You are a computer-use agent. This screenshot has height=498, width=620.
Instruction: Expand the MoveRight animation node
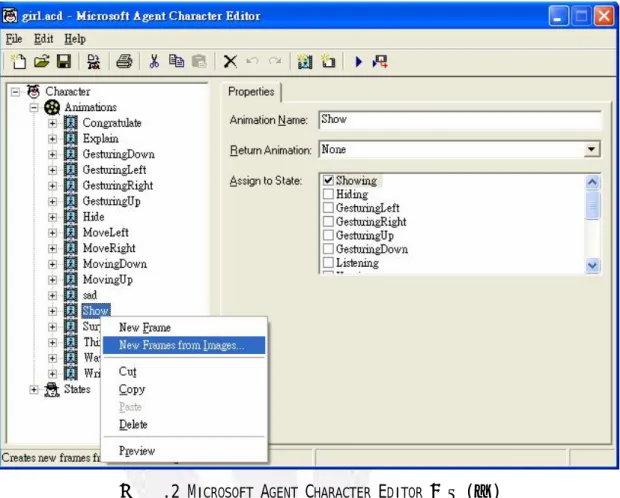coord(52,248)
